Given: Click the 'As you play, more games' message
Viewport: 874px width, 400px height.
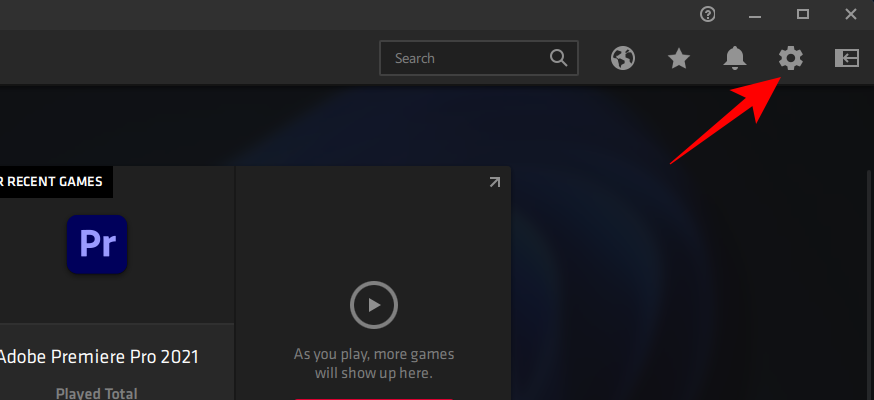Looking at the screenshot, I should click(x=373, y=363).
